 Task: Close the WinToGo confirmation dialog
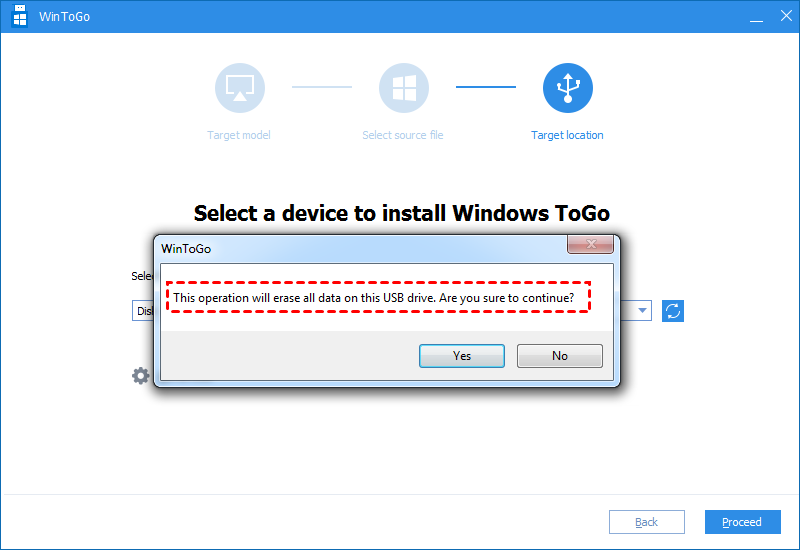[x=589, y=244]
